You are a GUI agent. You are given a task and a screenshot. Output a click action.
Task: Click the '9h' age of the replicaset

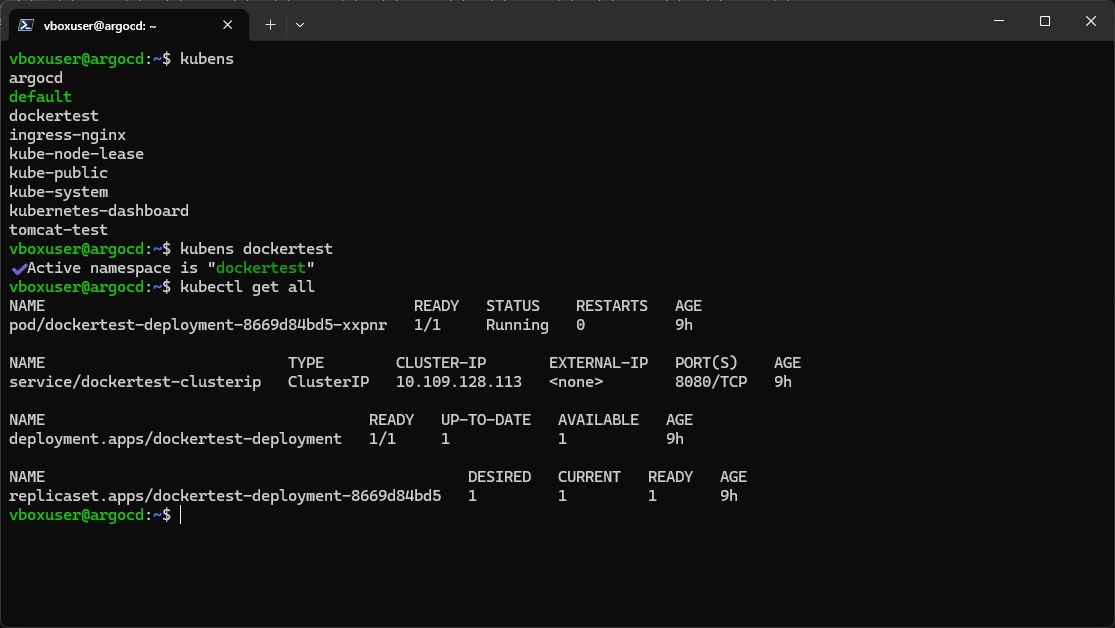pyautogui.click(x=729, y=496)
